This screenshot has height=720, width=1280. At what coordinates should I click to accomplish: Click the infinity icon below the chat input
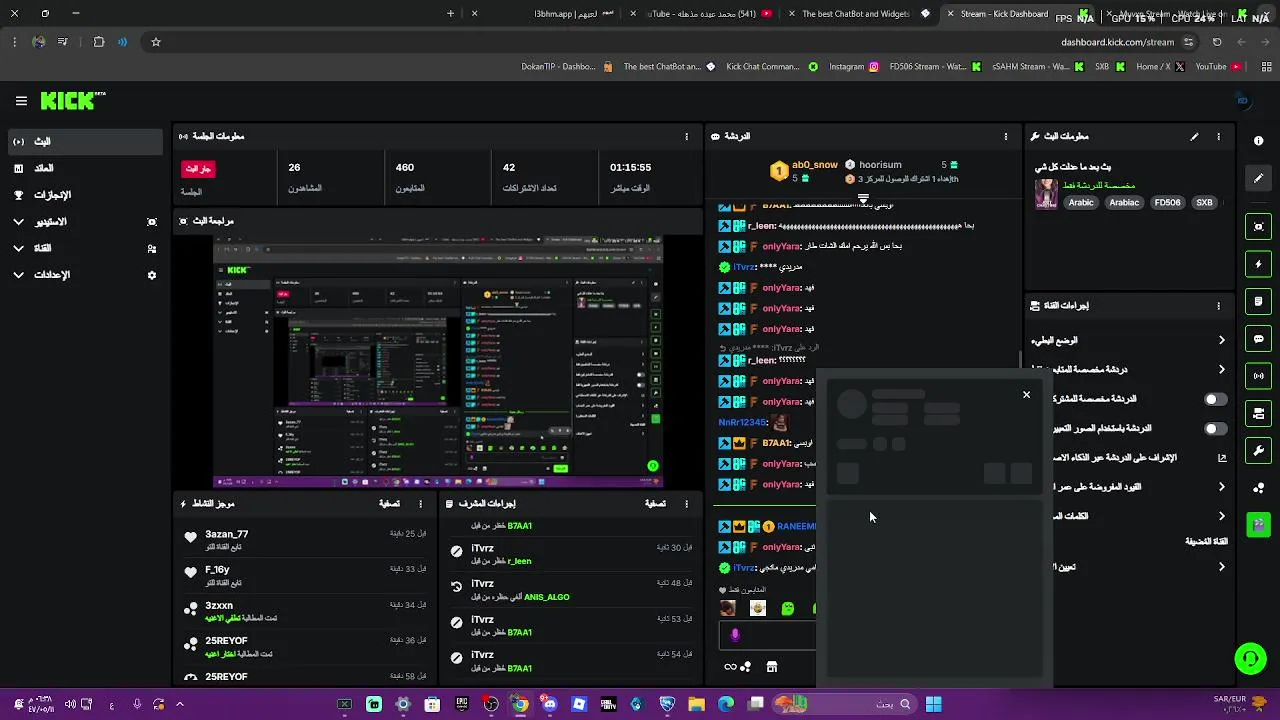[730, 667]
